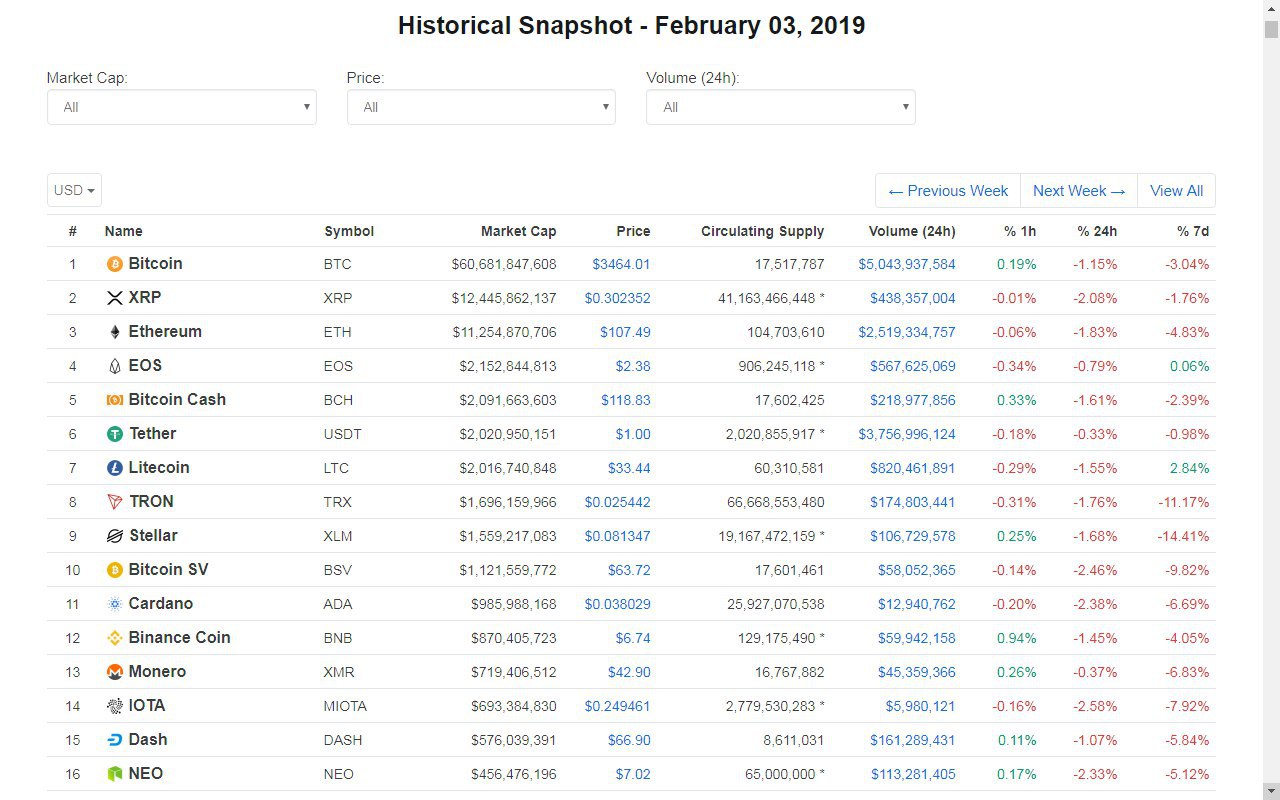The image size is (1280, 800).
Task: Click the Ethereum diamond logo icon
Action: point(115,332)
